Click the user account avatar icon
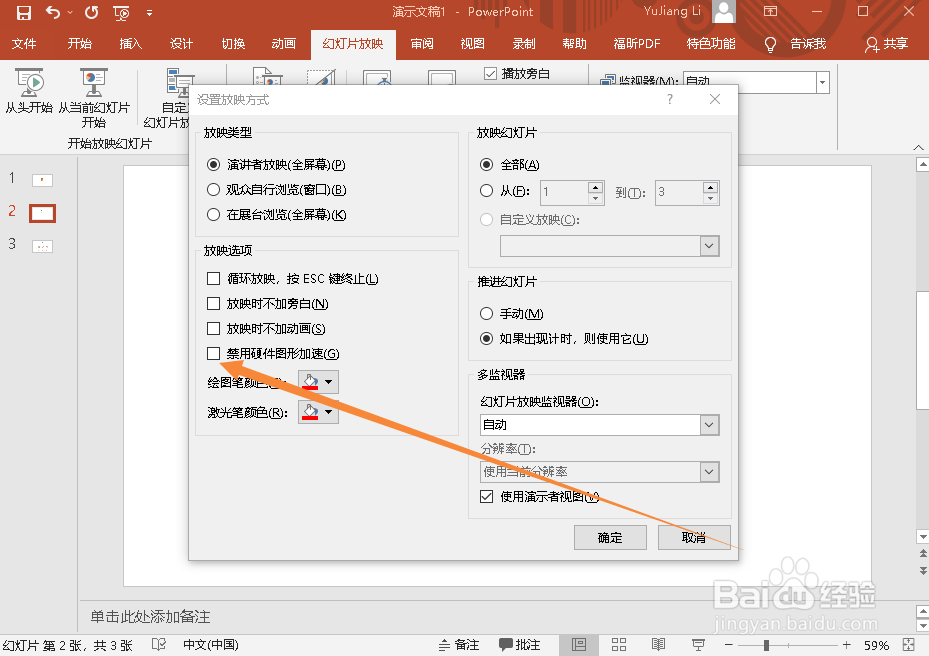929x656 pixels. [x=723, y=11]
